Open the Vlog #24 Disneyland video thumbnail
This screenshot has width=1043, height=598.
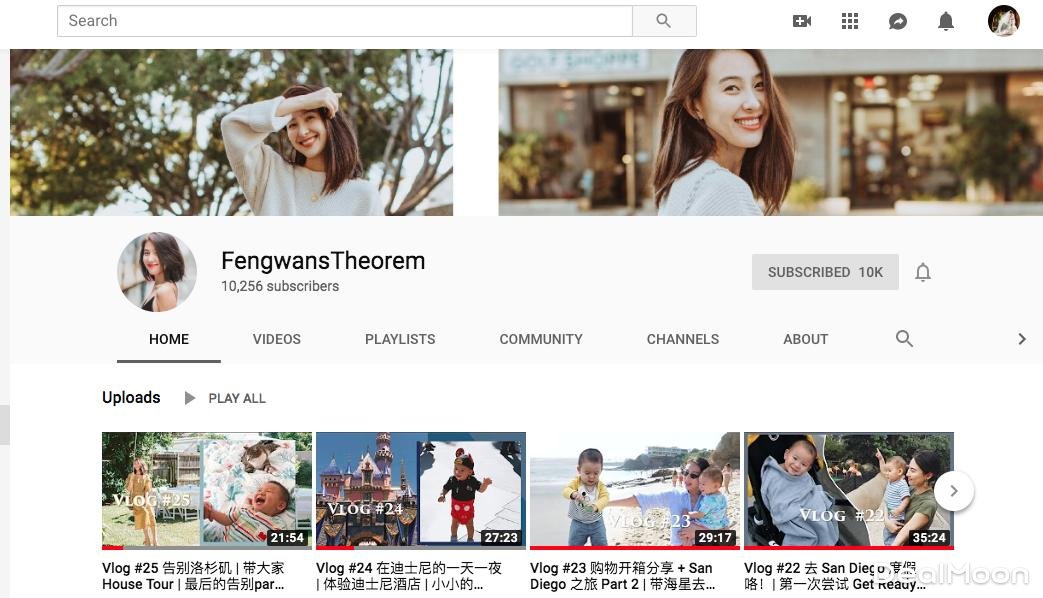coord(420,490)
